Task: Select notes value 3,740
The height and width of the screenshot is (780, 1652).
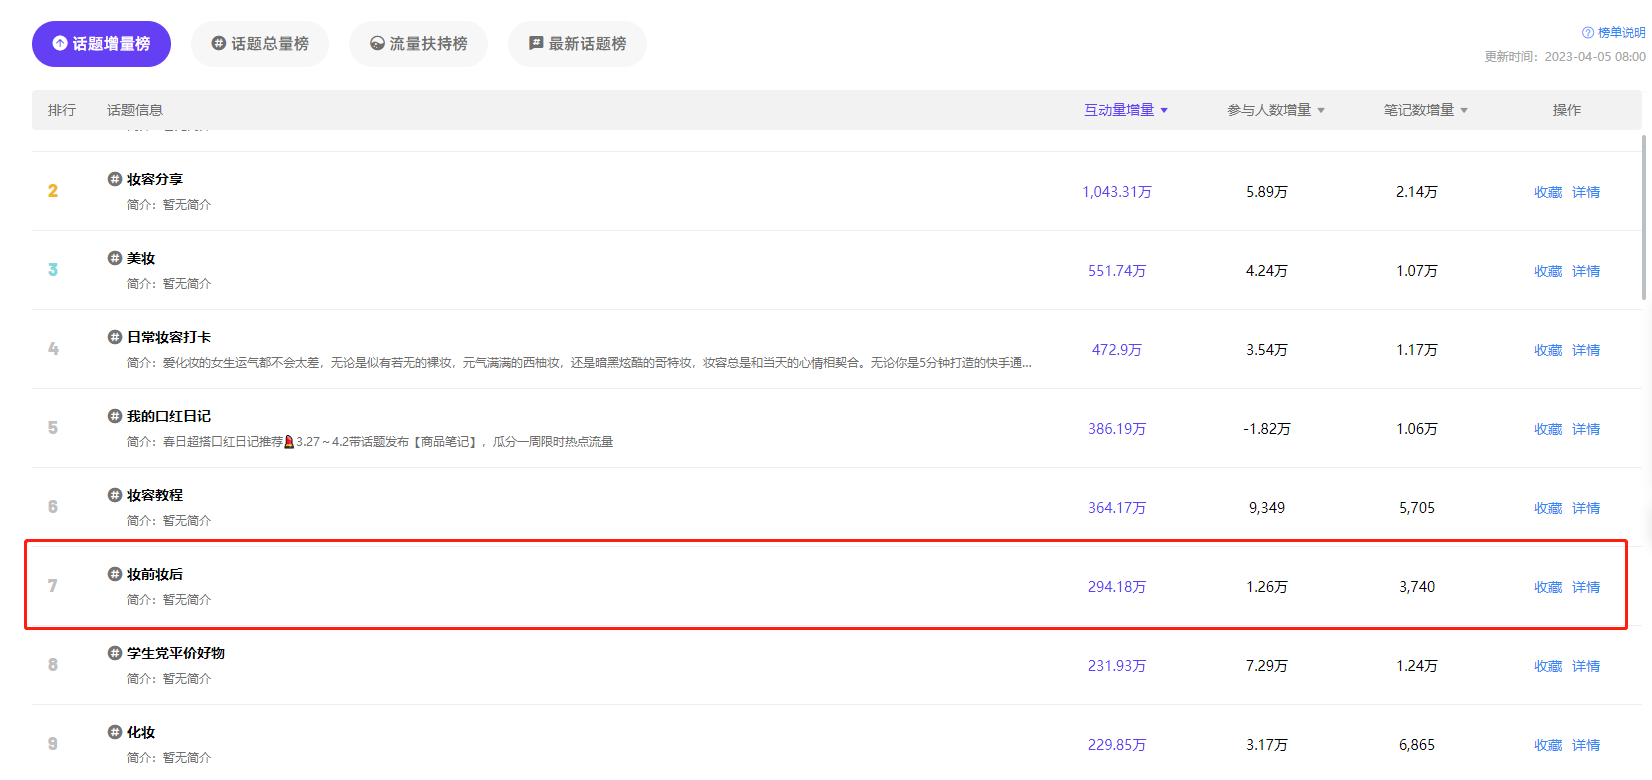Action: (1417, 587)
